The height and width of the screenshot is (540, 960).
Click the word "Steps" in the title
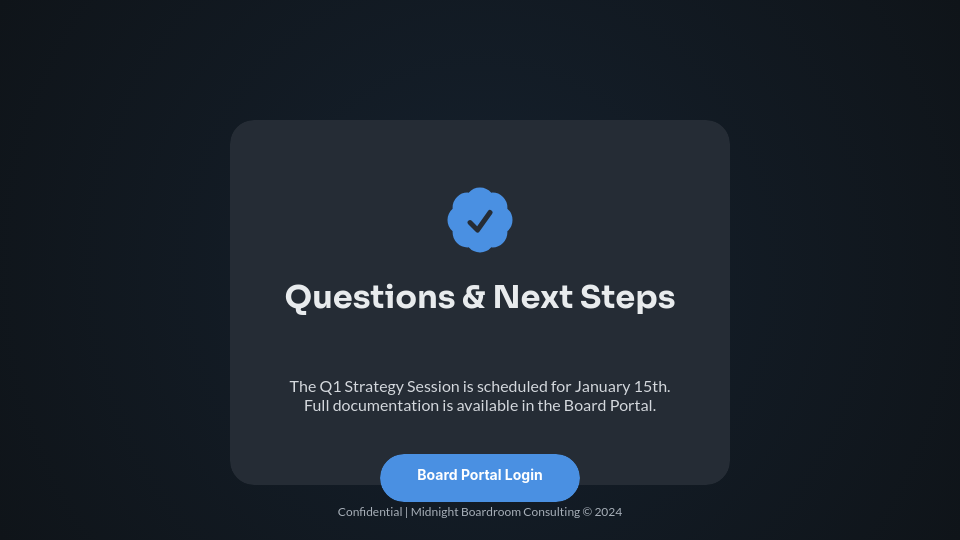628,298
